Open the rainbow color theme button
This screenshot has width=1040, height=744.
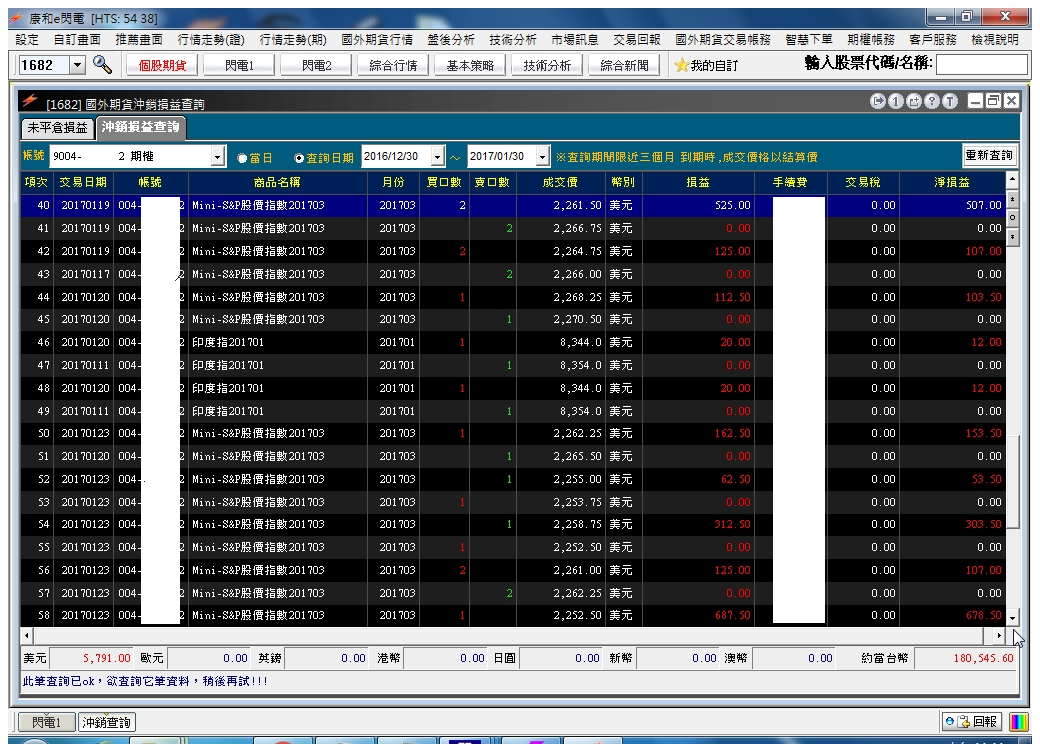tap(1019, 721)
